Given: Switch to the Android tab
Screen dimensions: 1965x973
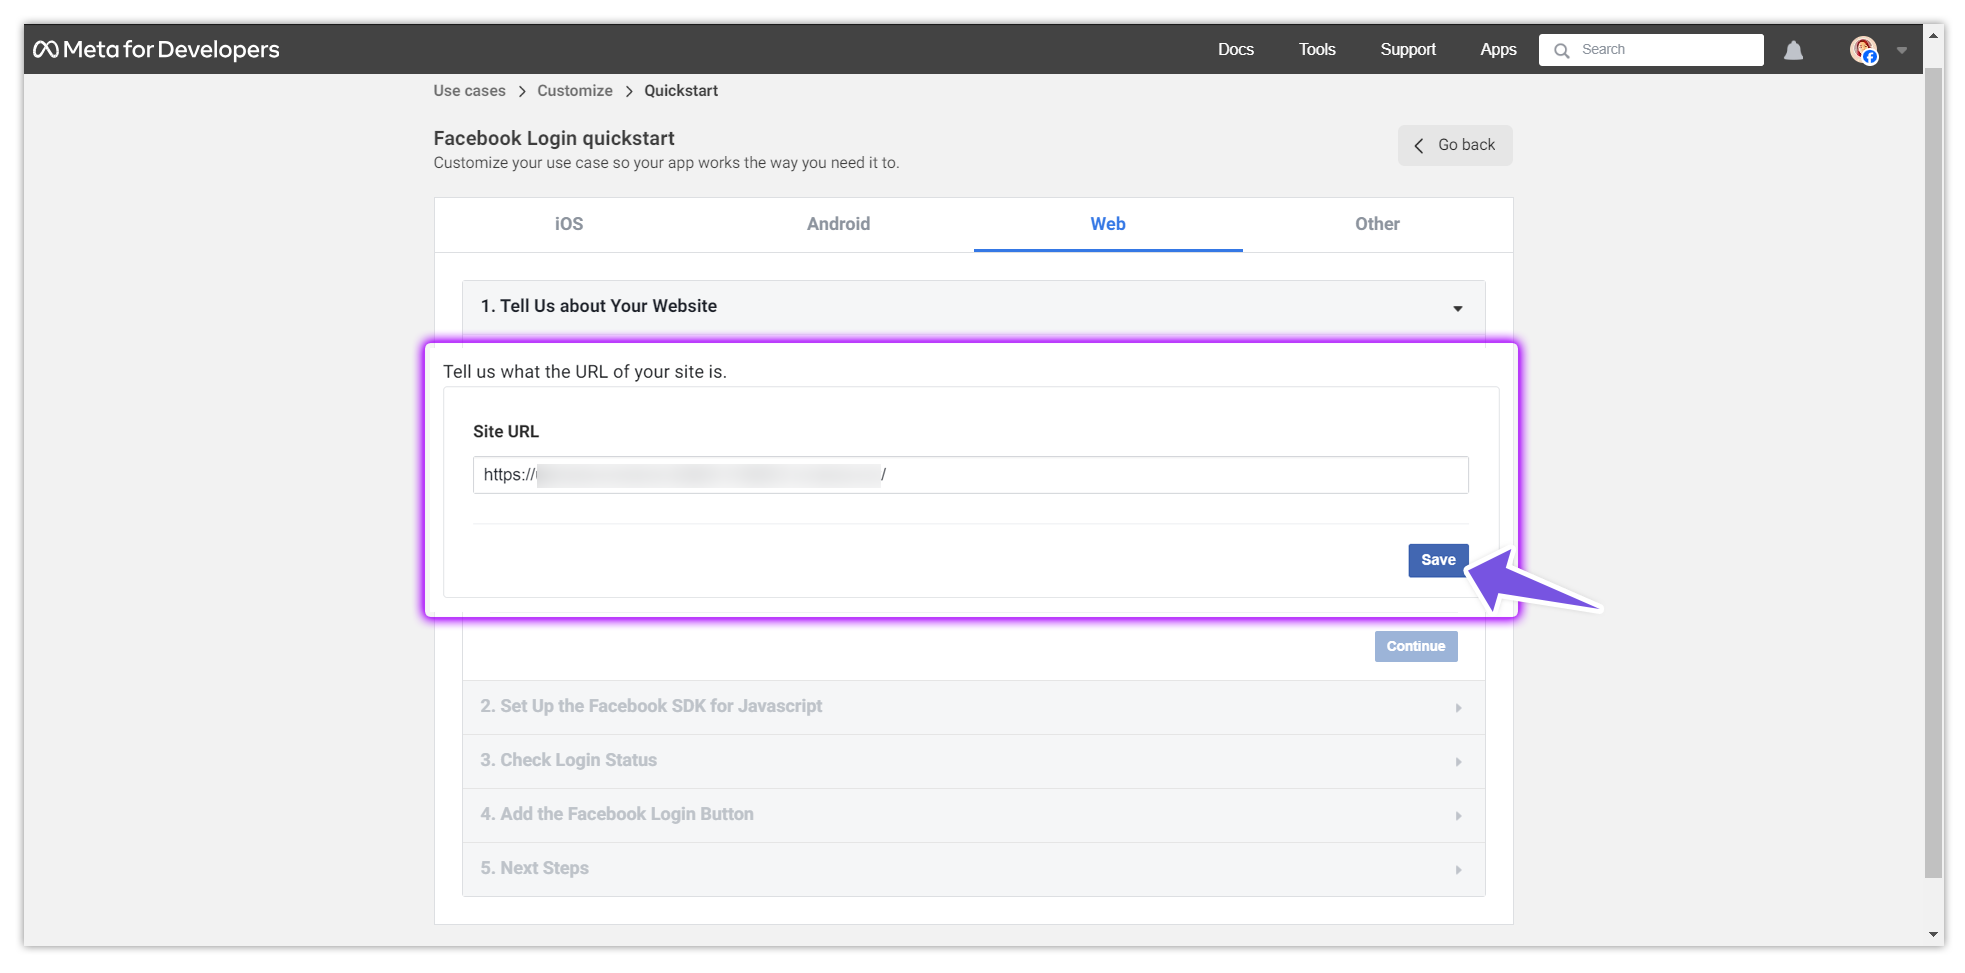Looking at the screenshot, I should coord(838,224).
